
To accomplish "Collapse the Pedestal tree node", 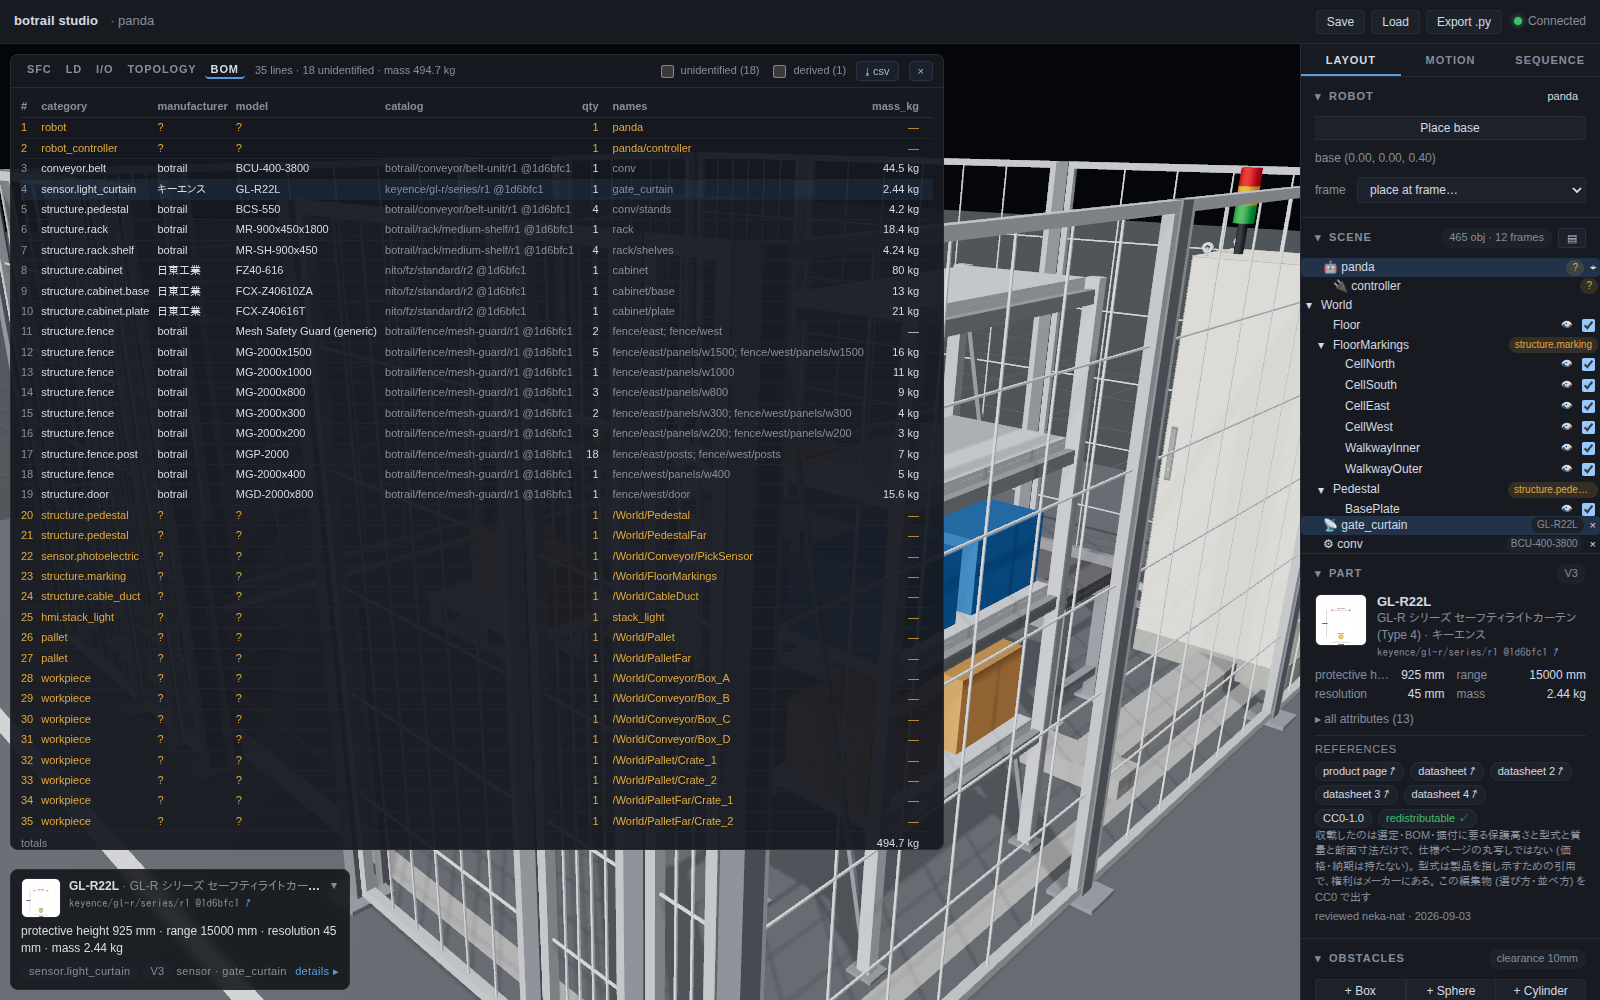I will pos(1321,490).
